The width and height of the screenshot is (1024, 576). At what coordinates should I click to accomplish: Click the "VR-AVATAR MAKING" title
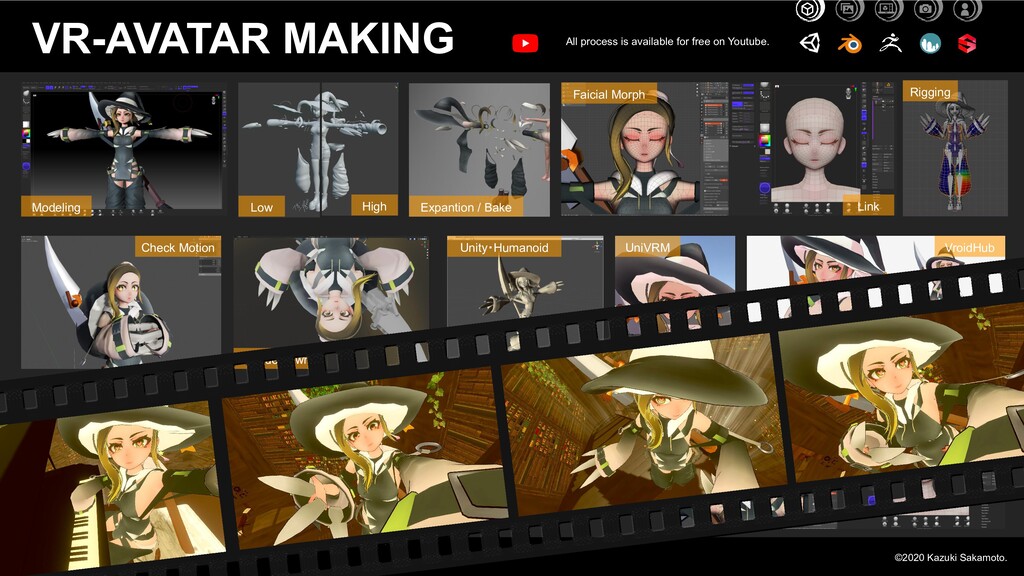pos(243,39)
